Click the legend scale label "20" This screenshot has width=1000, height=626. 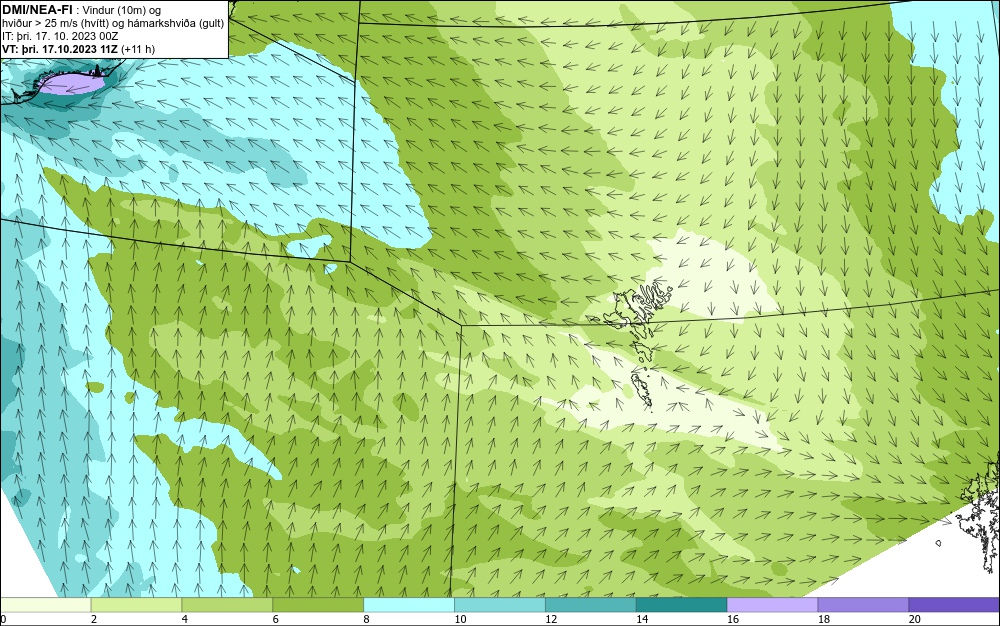pyautogui.click(x=915, y=619)
